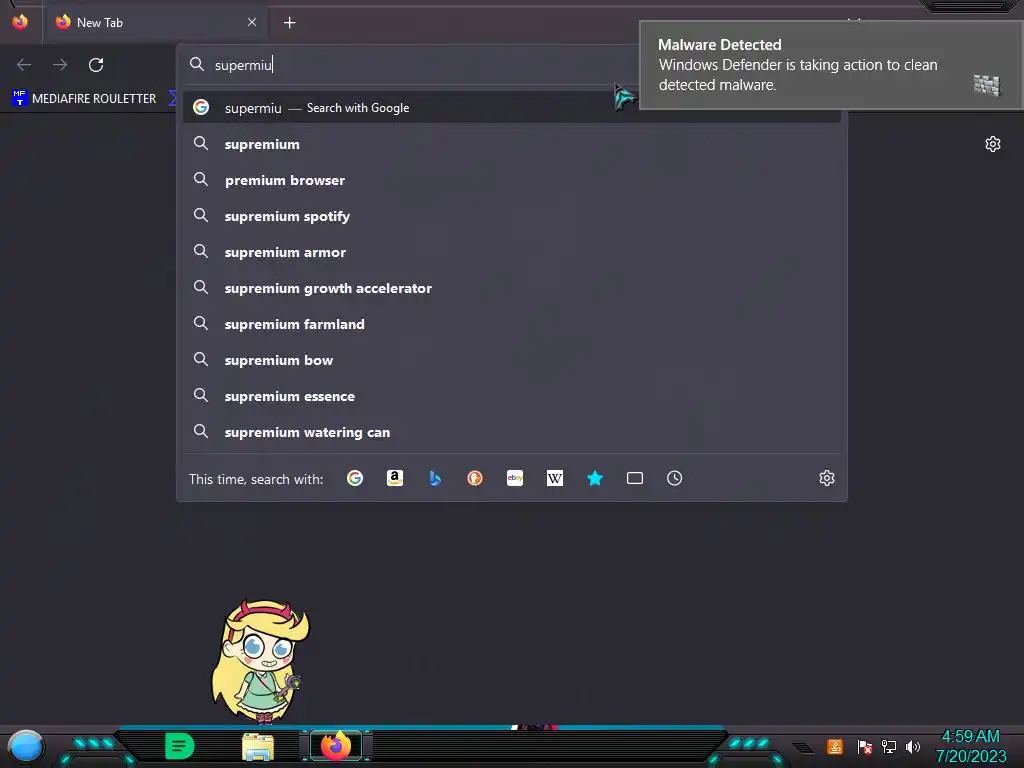Select the 'premium browser' suggestion

click(x=512, y=180)
